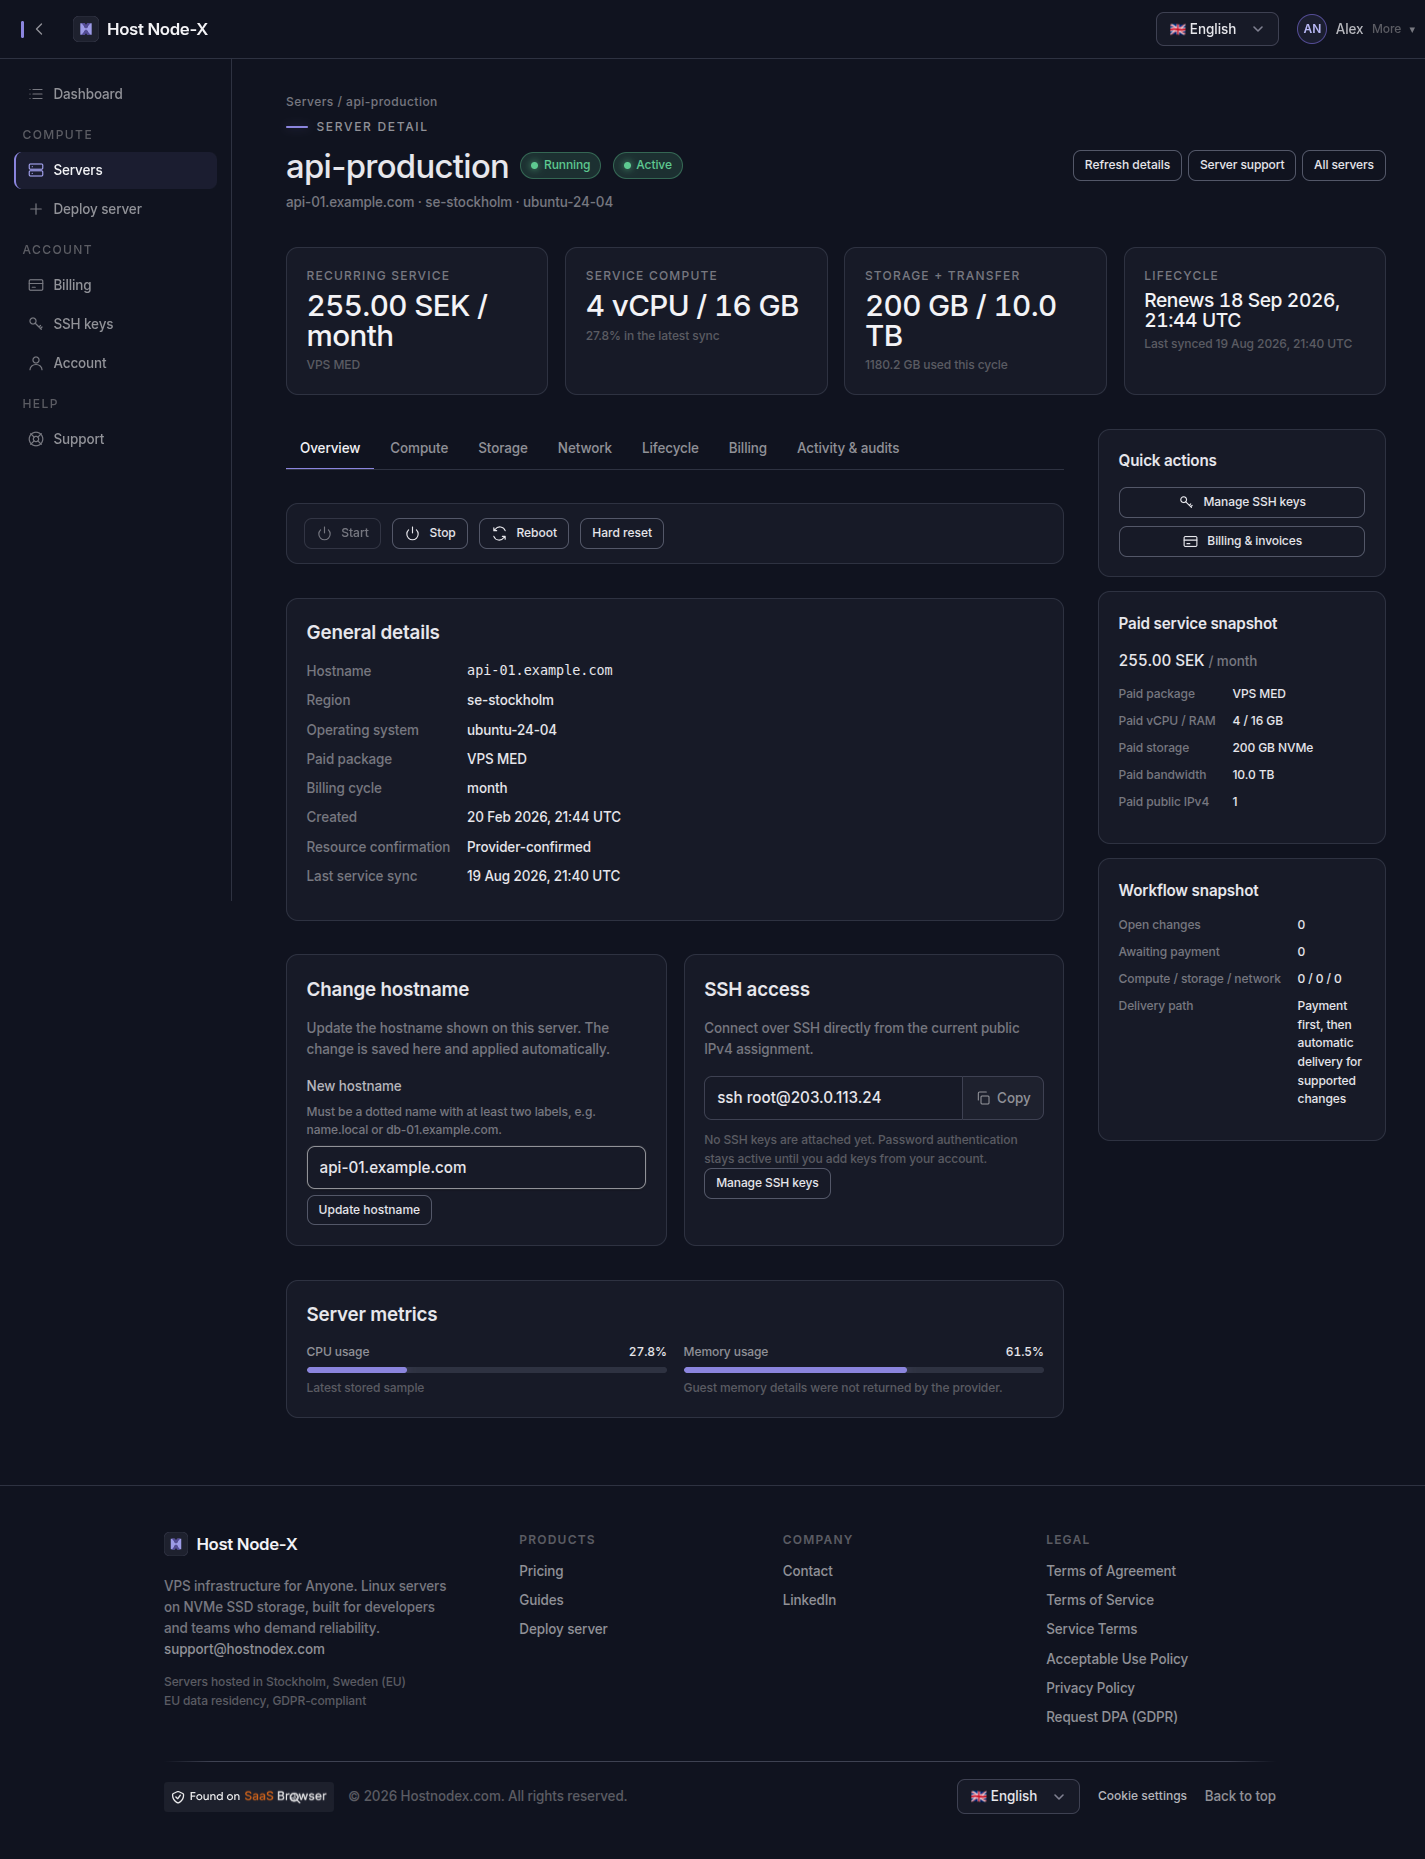Image resolution: width=1425 pixels, height=1859 pixels.
Task: Click the Hard reset button
Action: (x=622, y=533)
